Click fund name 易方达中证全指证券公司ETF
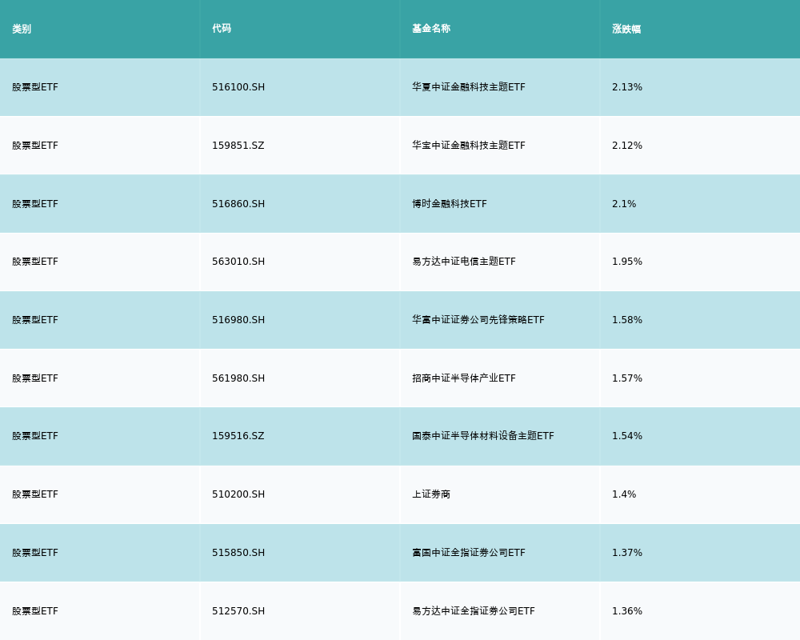Image resolution: width=800 pixels, height=640 pixels. tap(473, 611)
